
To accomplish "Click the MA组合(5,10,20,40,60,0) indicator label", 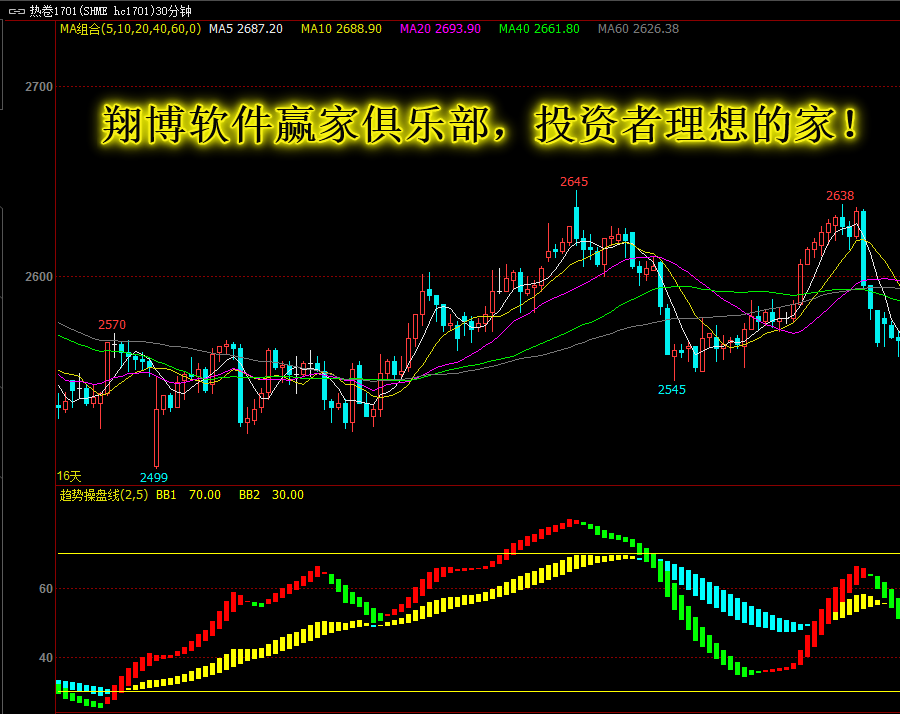I will 130,29.
